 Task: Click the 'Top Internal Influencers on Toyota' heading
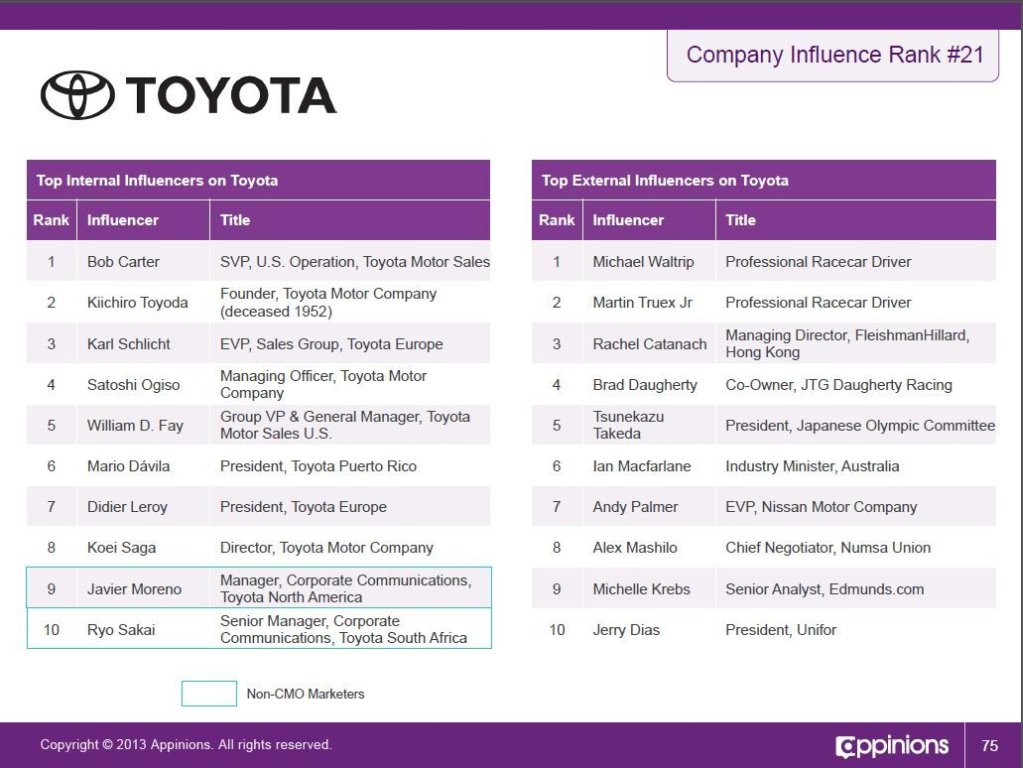157,181
